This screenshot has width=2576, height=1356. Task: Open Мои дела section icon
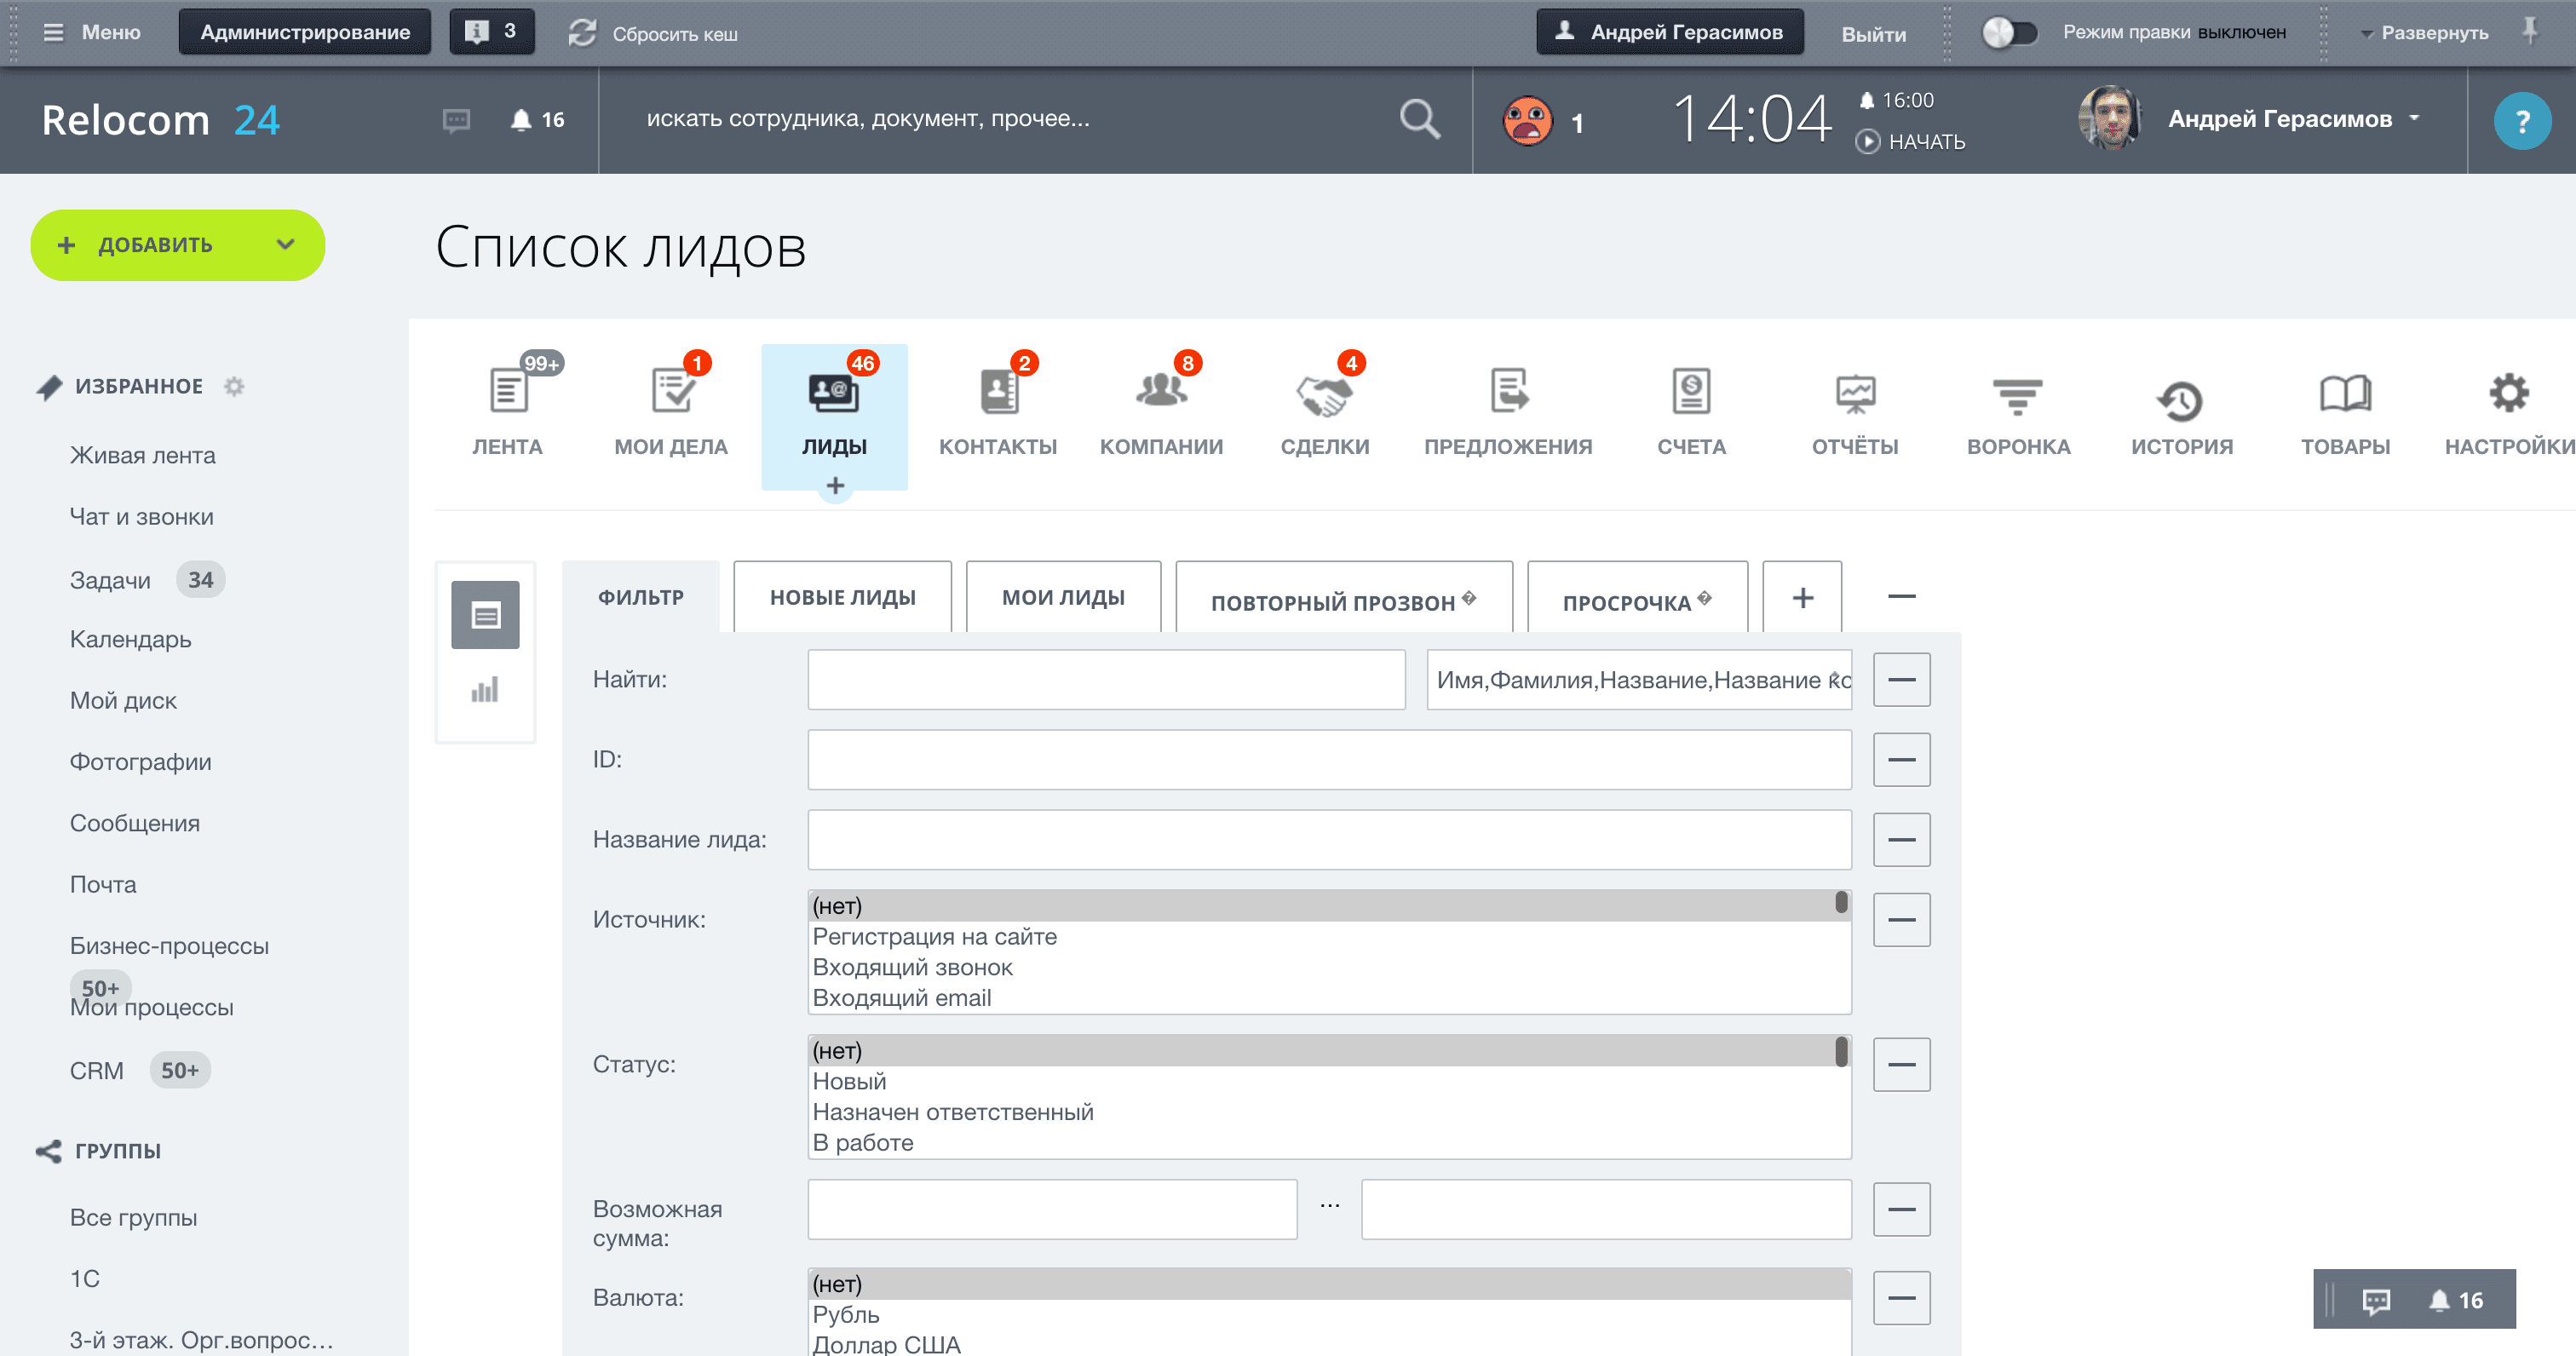coord(672,391)
